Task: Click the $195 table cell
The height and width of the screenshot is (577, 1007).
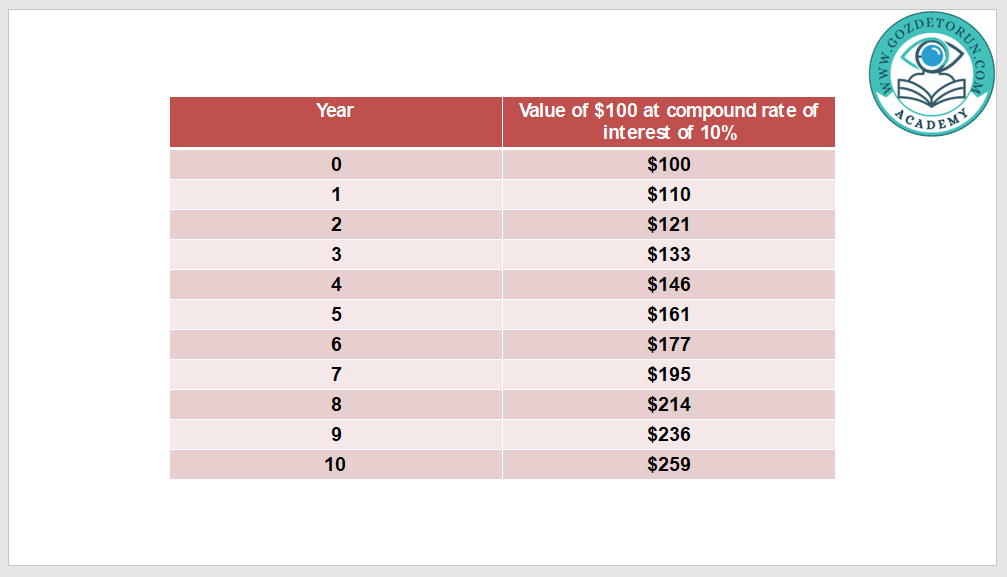Action: [668, 374]
